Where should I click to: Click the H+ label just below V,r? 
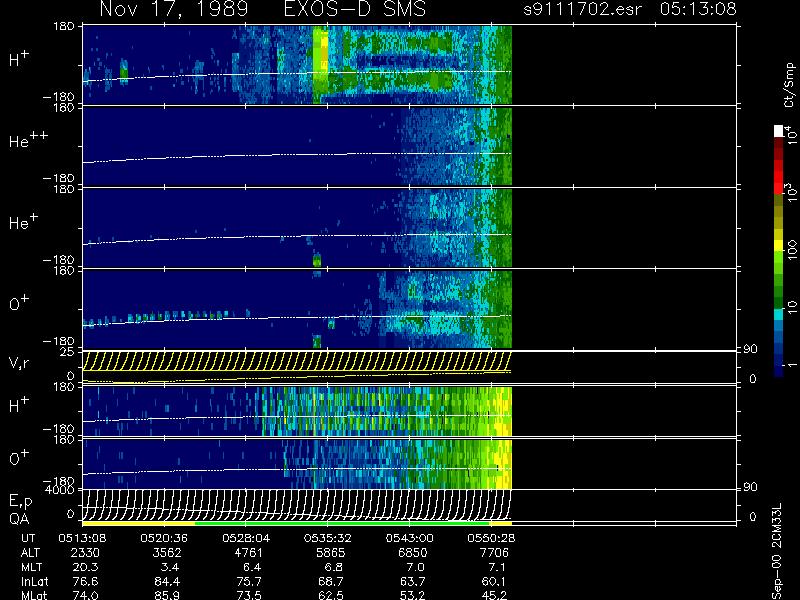(x=19, y=405)
